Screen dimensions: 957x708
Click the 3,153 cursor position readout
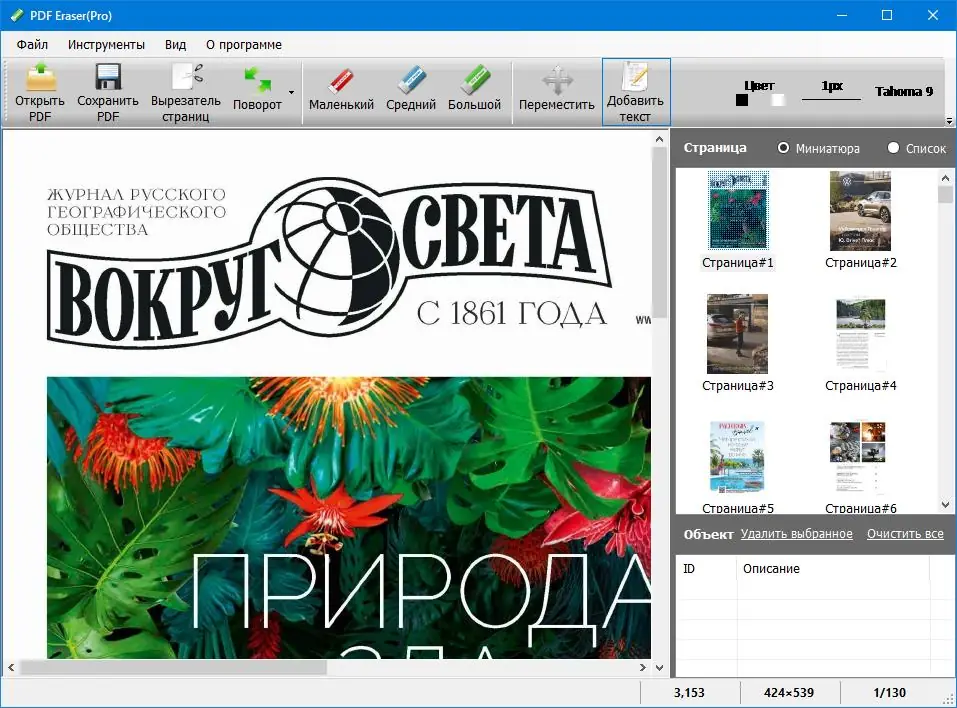pos(689,693)
